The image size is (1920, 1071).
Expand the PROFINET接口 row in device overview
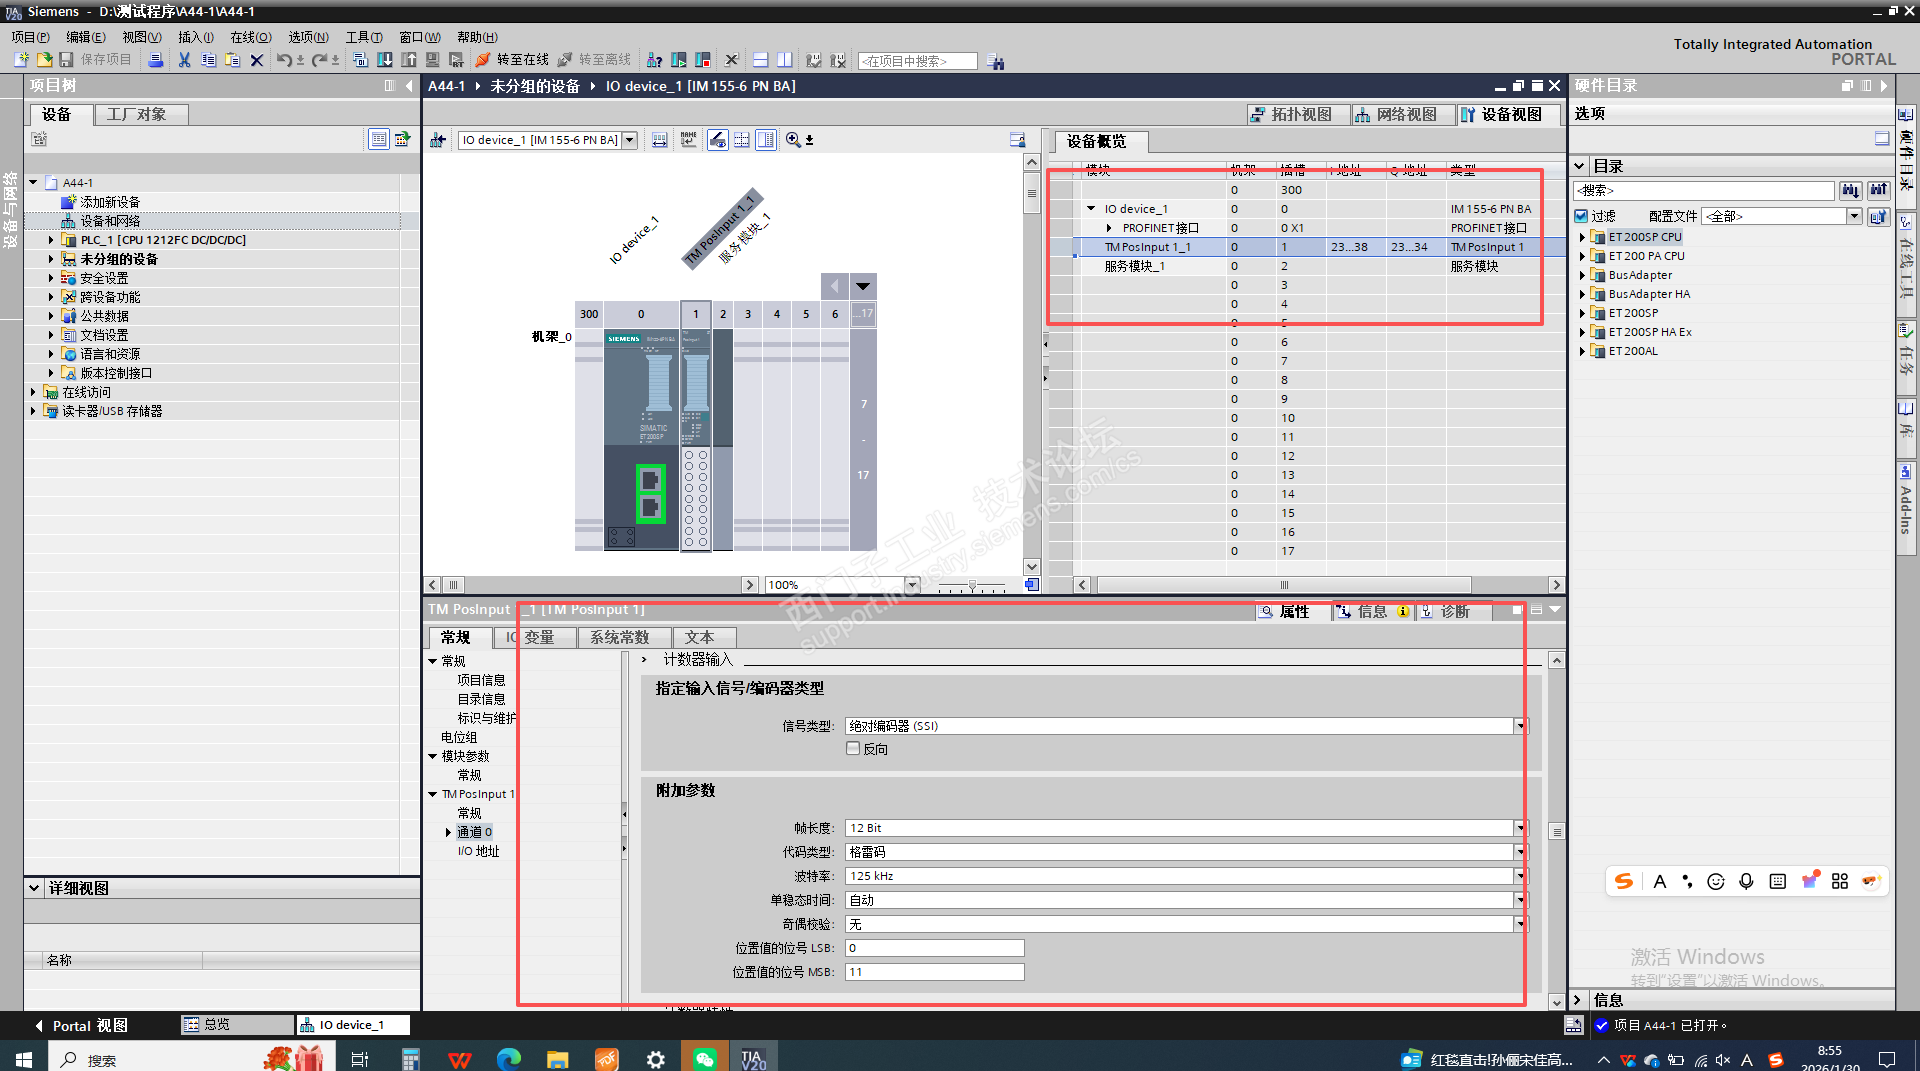[1109, 228]
